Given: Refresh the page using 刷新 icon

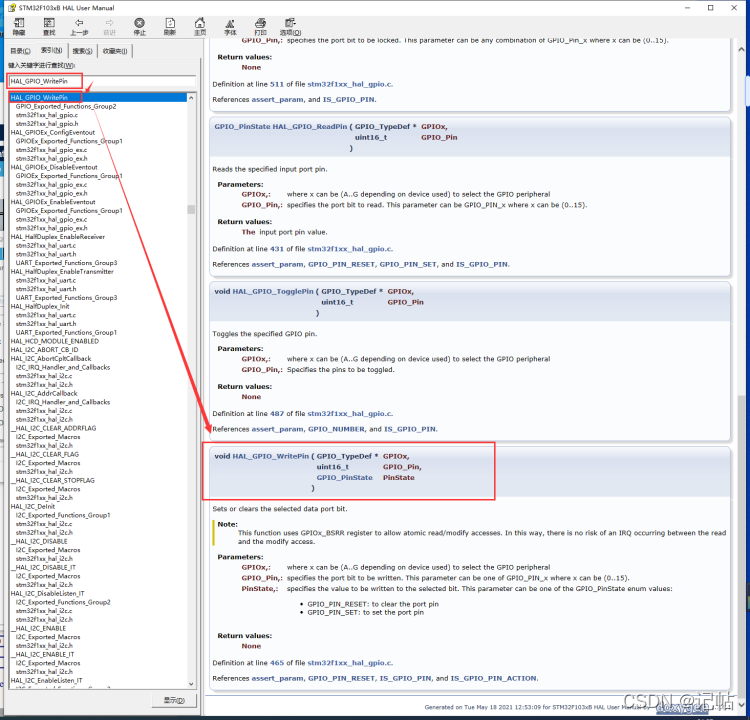Looking at the screenshot, I should click(x=170, y=27).
